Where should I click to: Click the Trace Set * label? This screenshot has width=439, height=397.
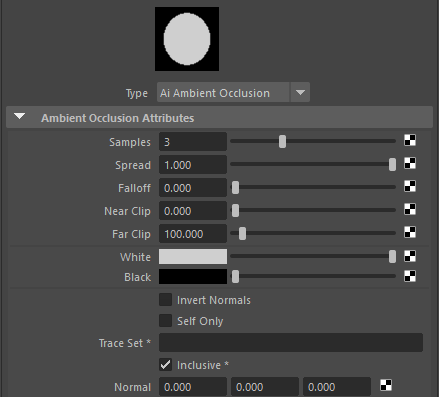pos(125,343)
